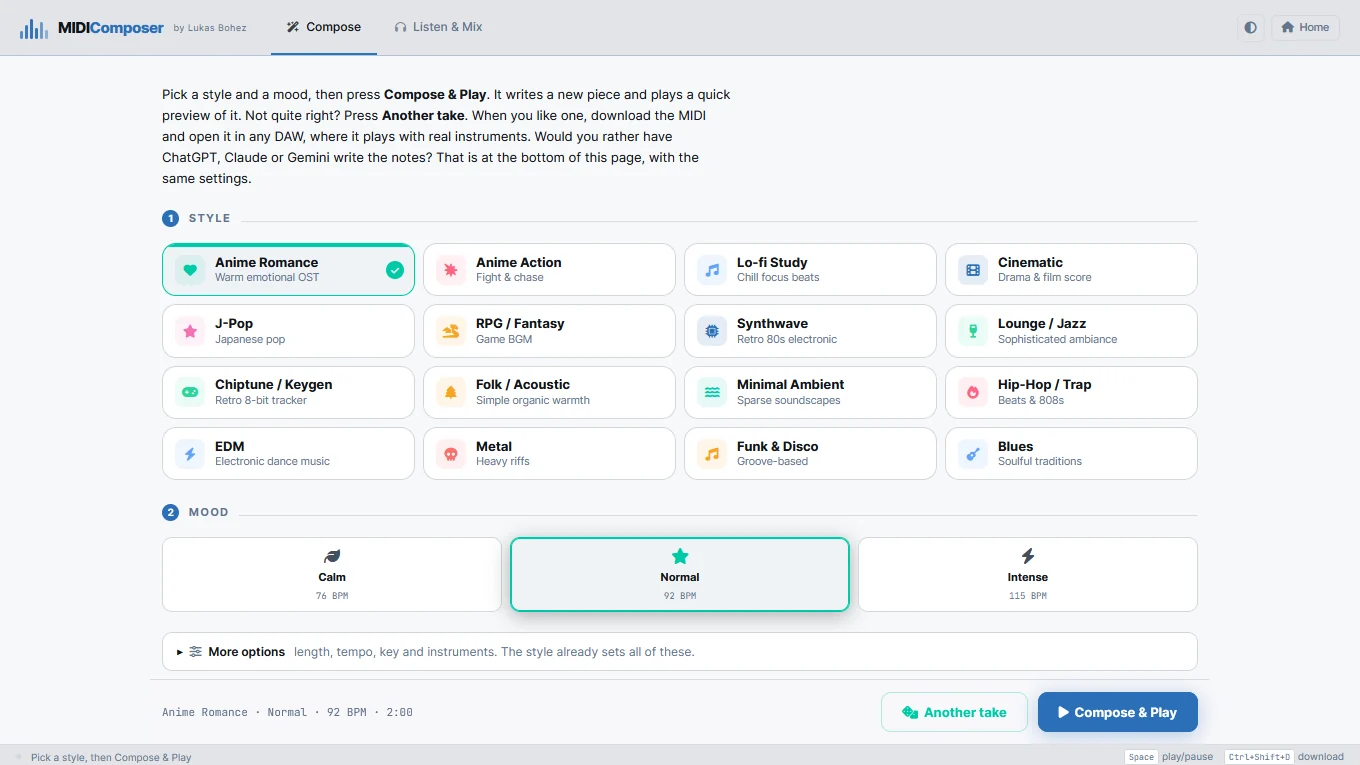1360x765 pixels.
Task: Select the Blues guitar icon
Action: [973, 454]
